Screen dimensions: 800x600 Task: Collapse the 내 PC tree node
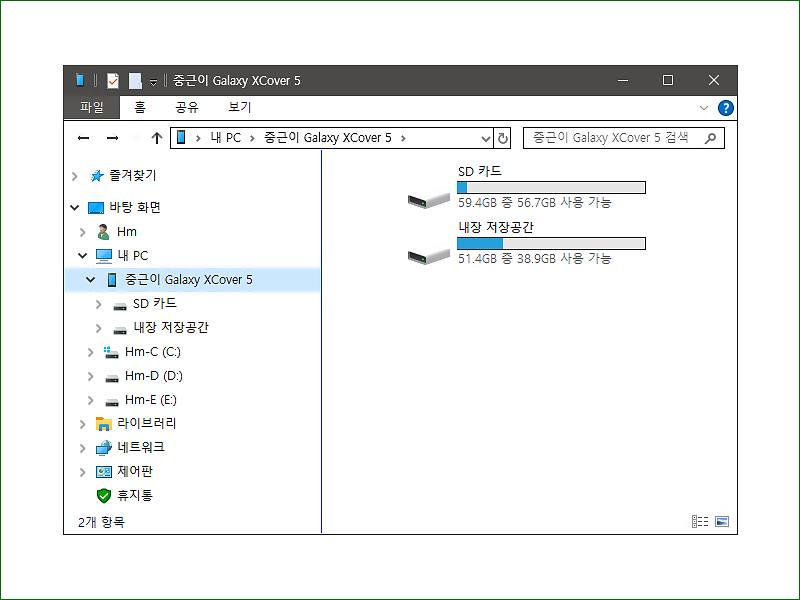pos(82,256)
